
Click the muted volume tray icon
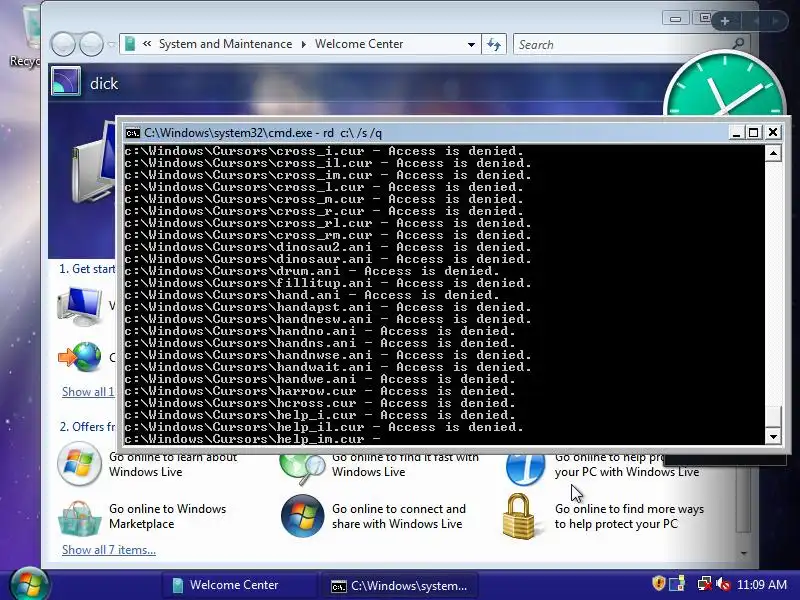click(722, 583)
